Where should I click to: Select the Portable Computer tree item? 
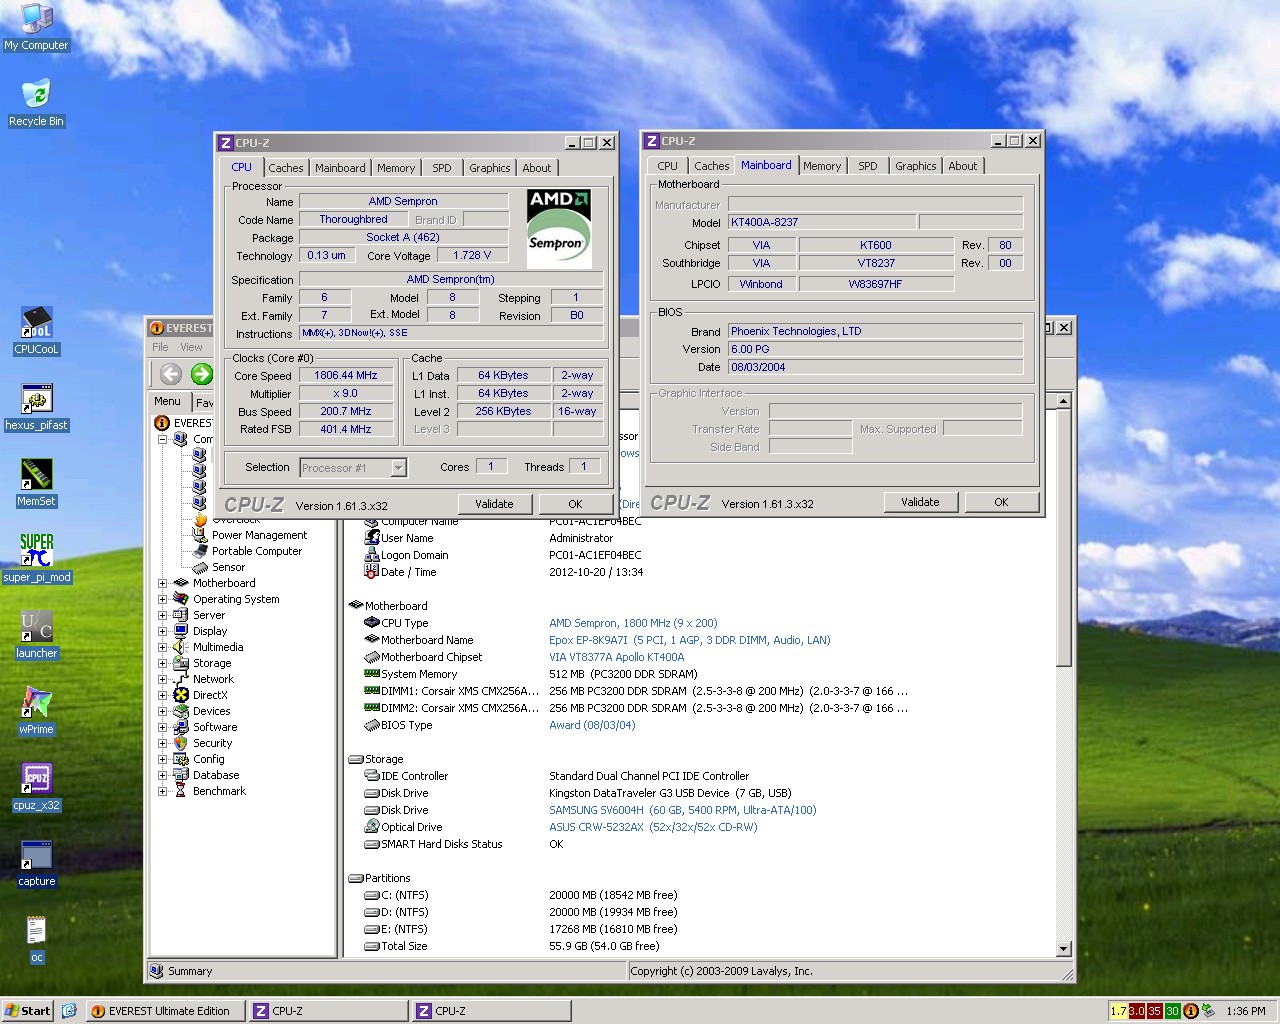tap(256, 551)
